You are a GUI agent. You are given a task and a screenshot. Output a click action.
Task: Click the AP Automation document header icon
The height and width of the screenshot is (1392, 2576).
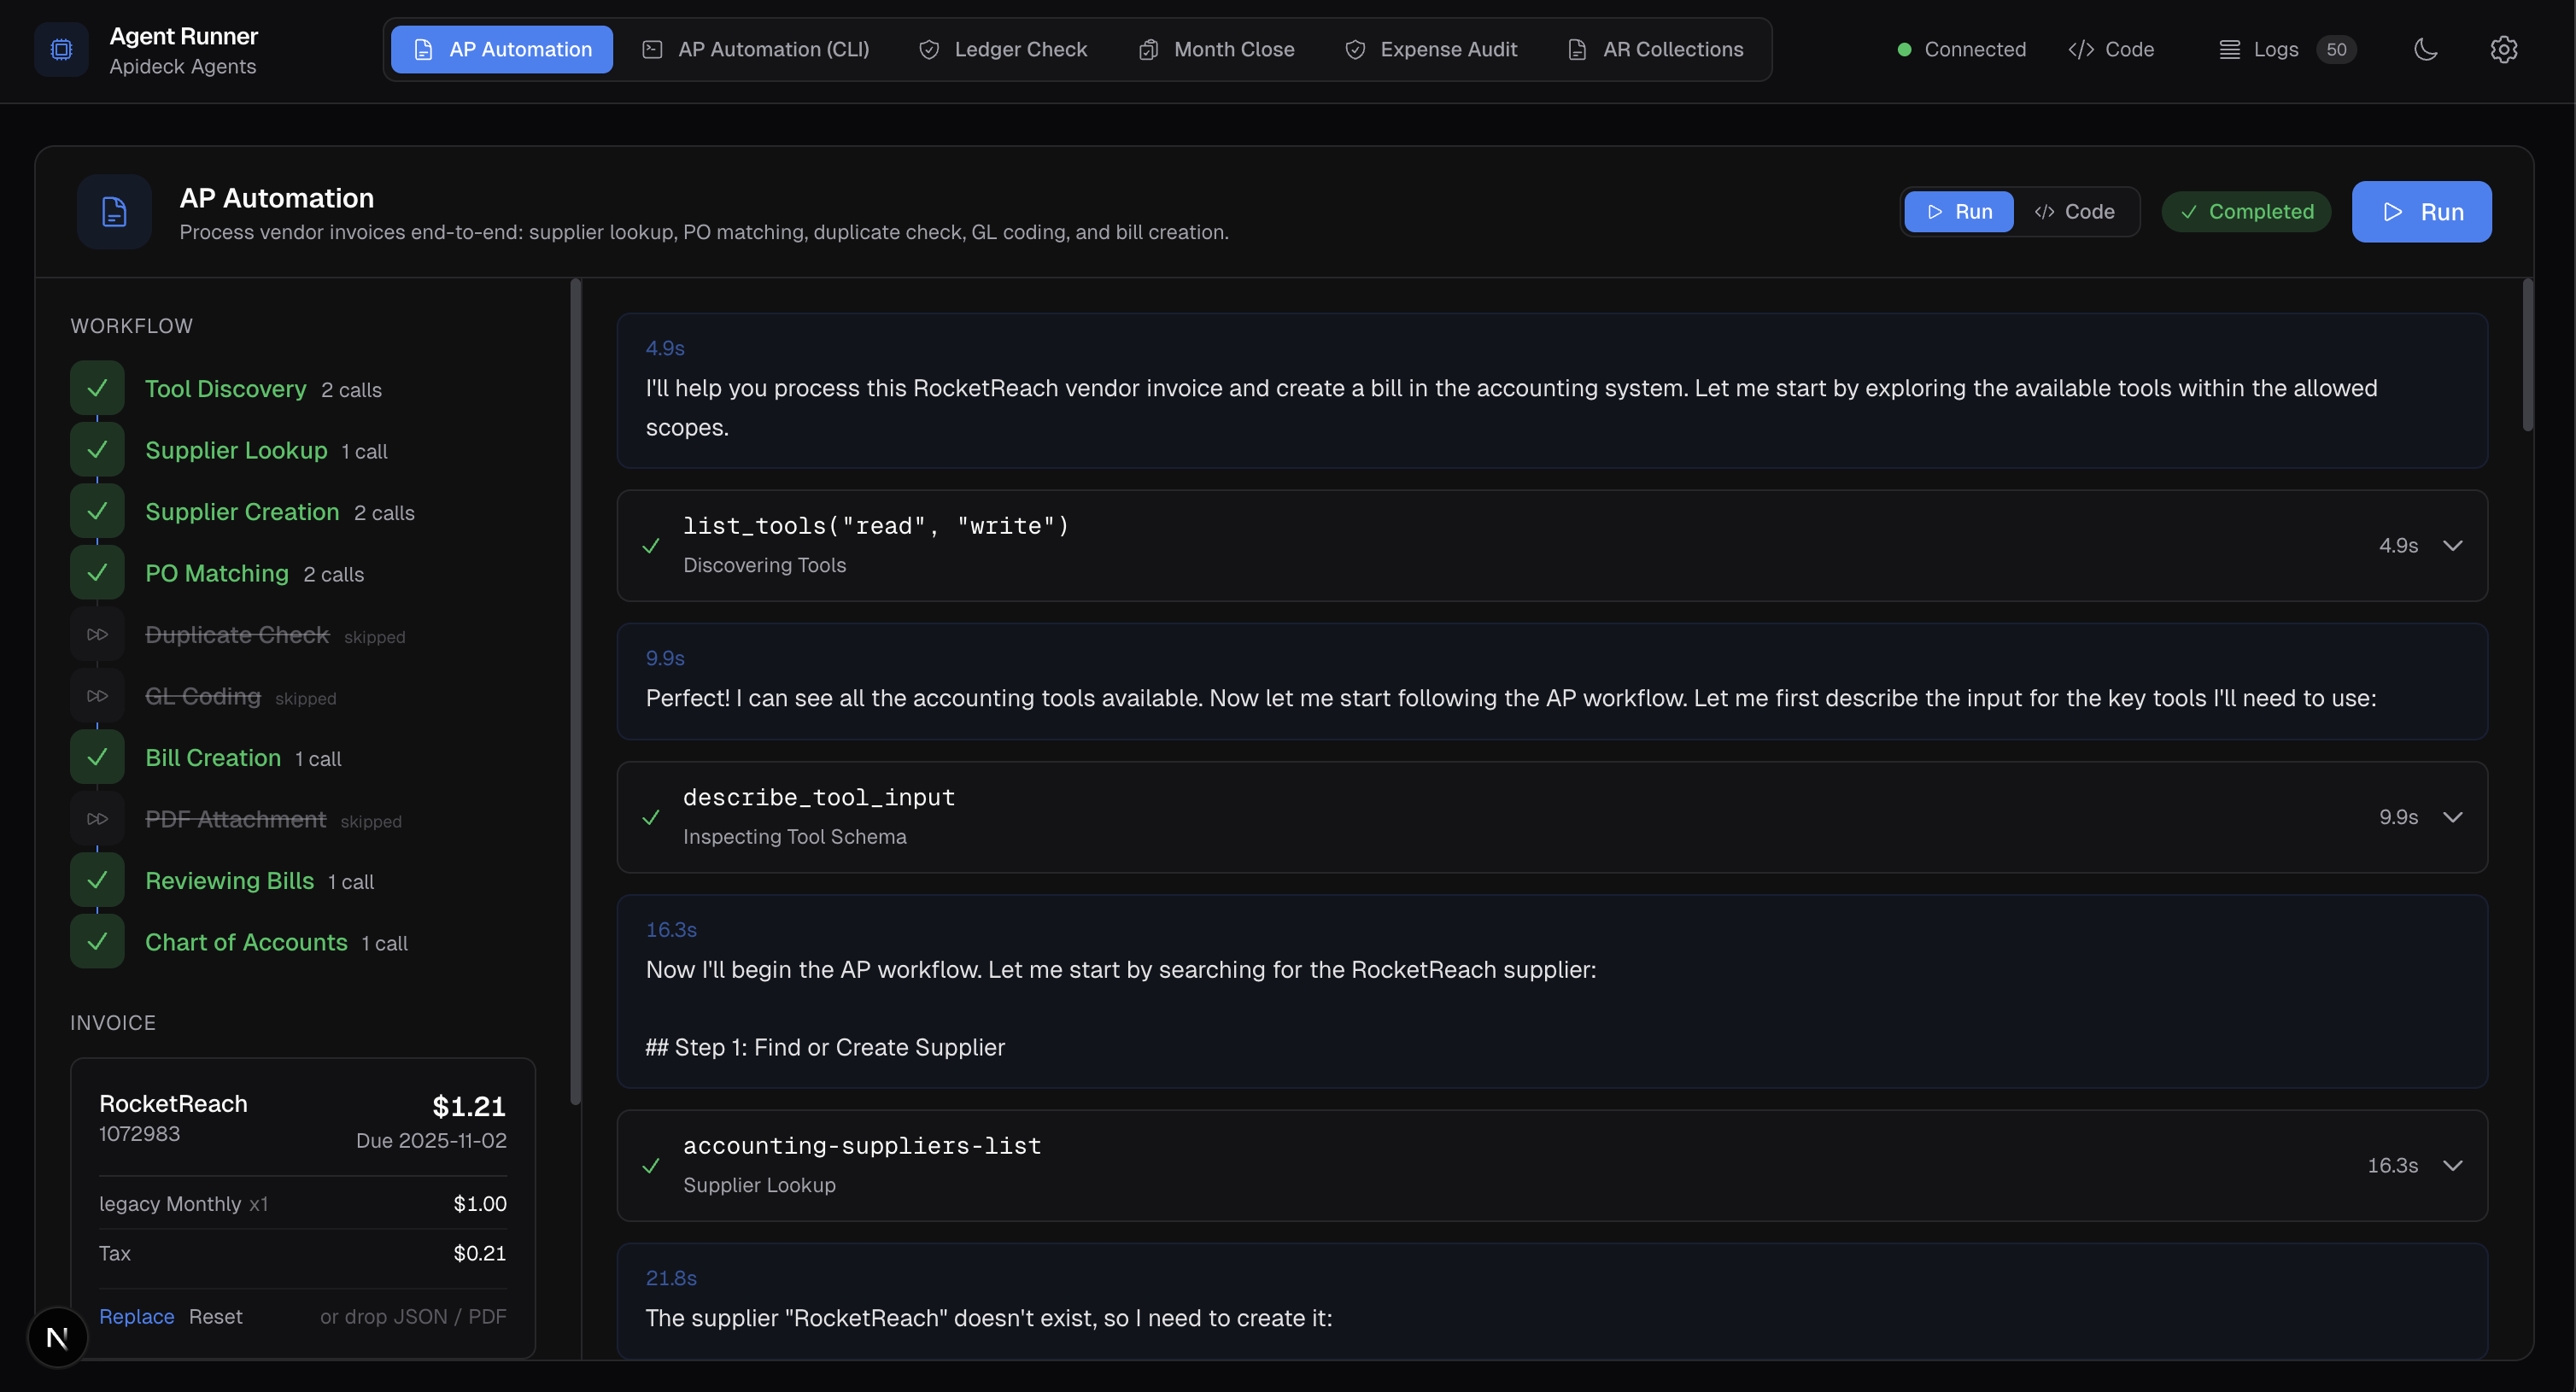pyautogui.click(x=114, y=212)
